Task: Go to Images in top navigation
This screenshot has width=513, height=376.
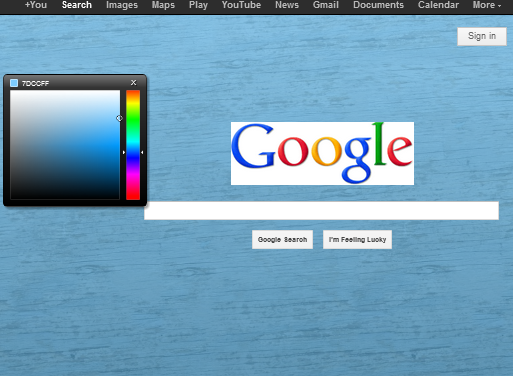Action: tap(122, 5)
